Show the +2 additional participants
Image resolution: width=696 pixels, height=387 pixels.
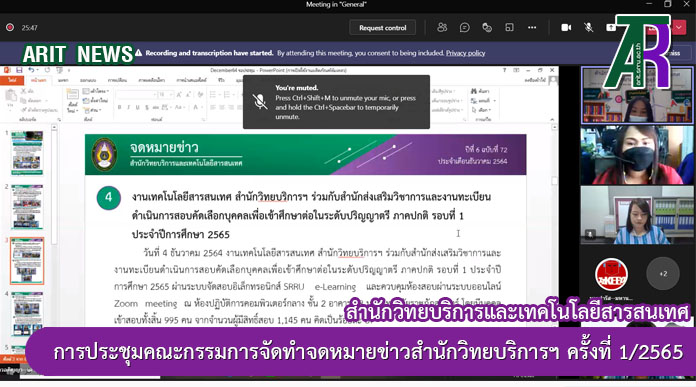click(663, 274)
